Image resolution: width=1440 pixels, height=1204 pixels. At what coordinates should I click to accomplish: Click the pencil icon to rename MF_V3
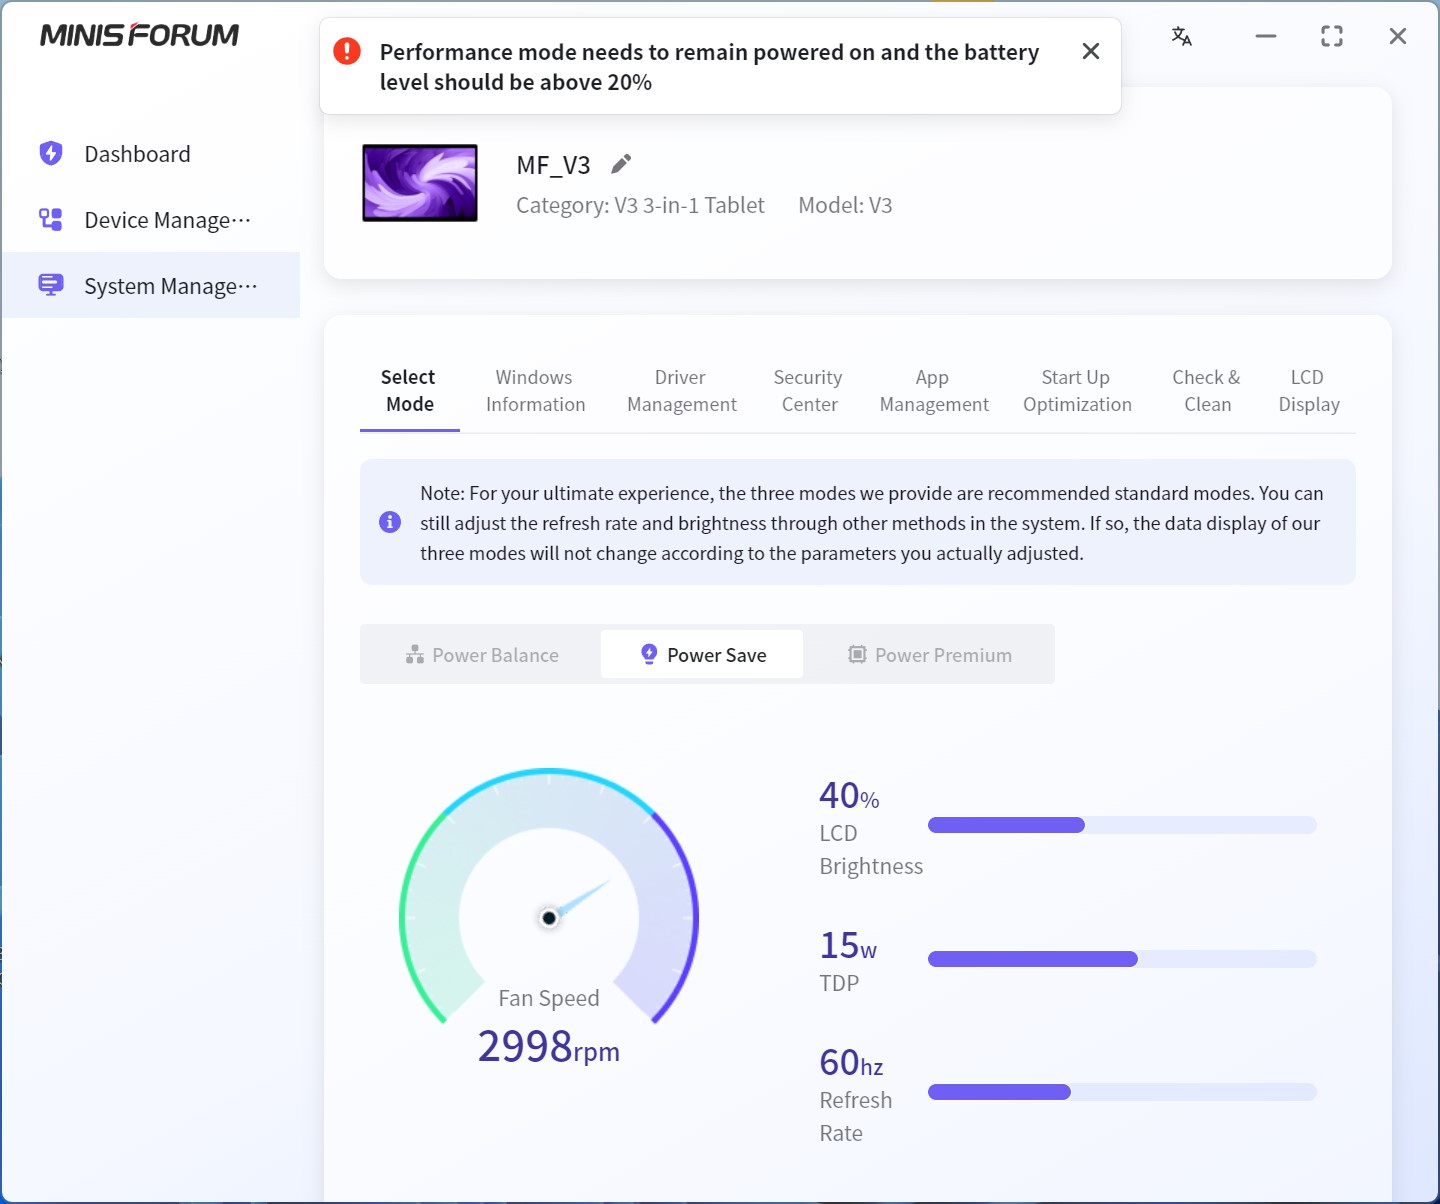pyautogui.click(x=621, y=164)
